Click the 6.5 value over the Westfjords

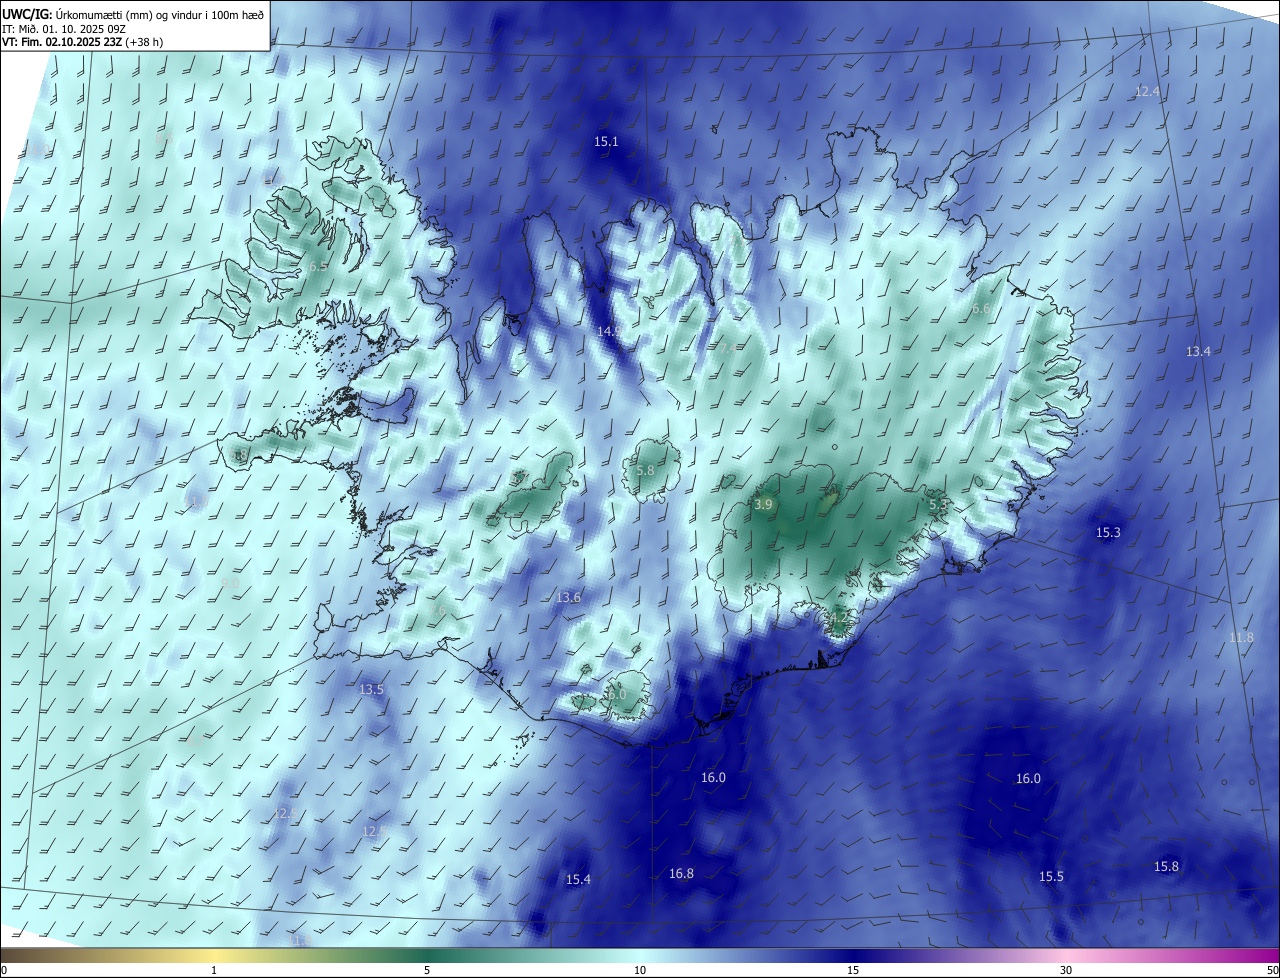click(318, 267)
